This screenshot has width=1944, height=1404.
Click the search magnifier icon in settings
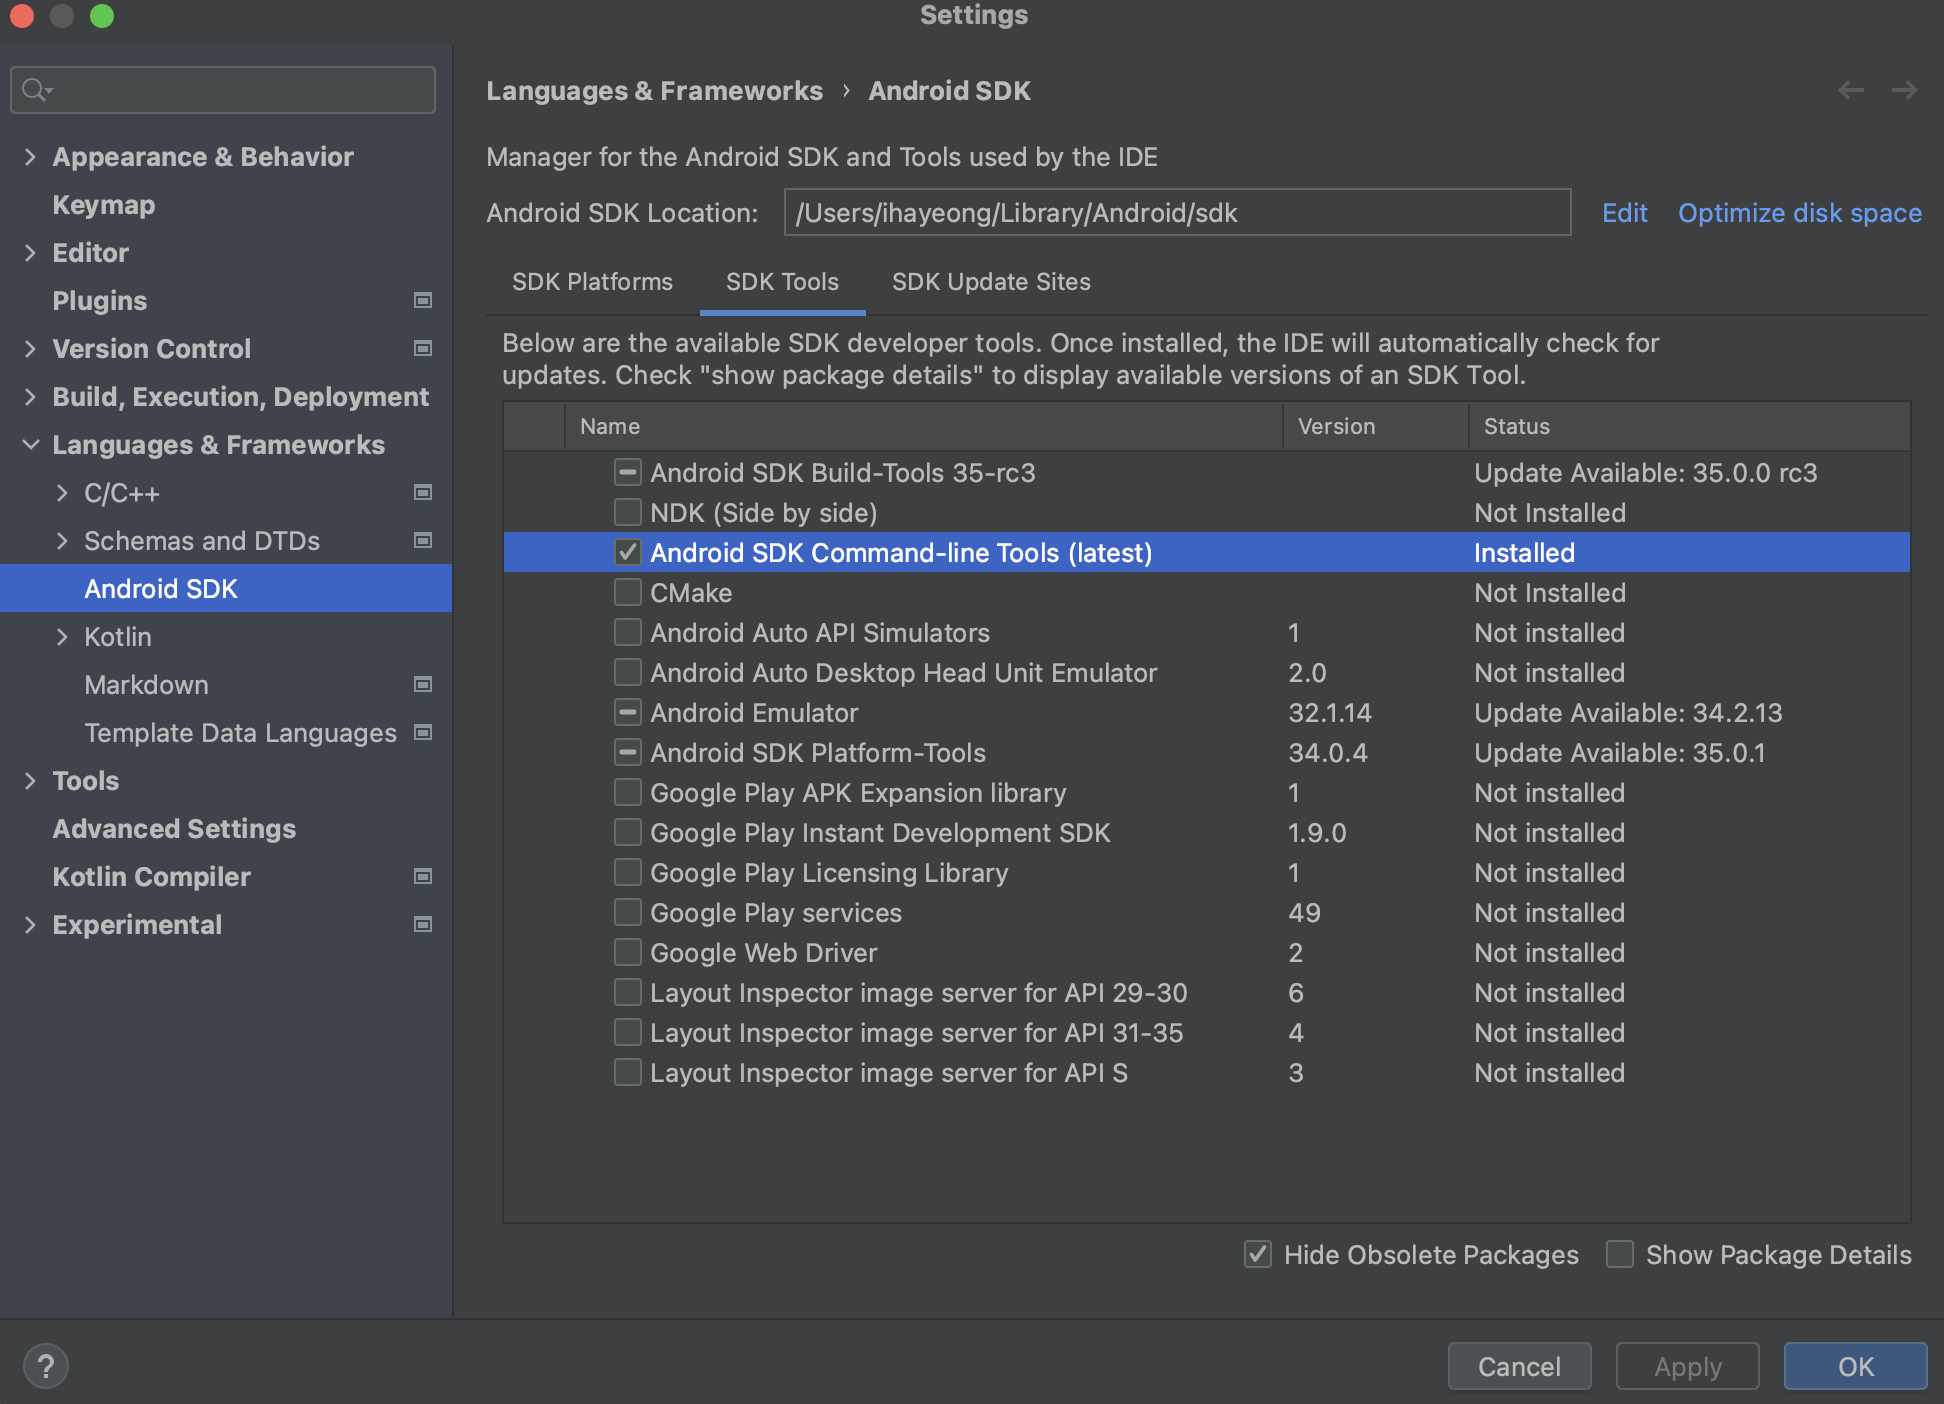pyautogui.click(x=36, y=90)
